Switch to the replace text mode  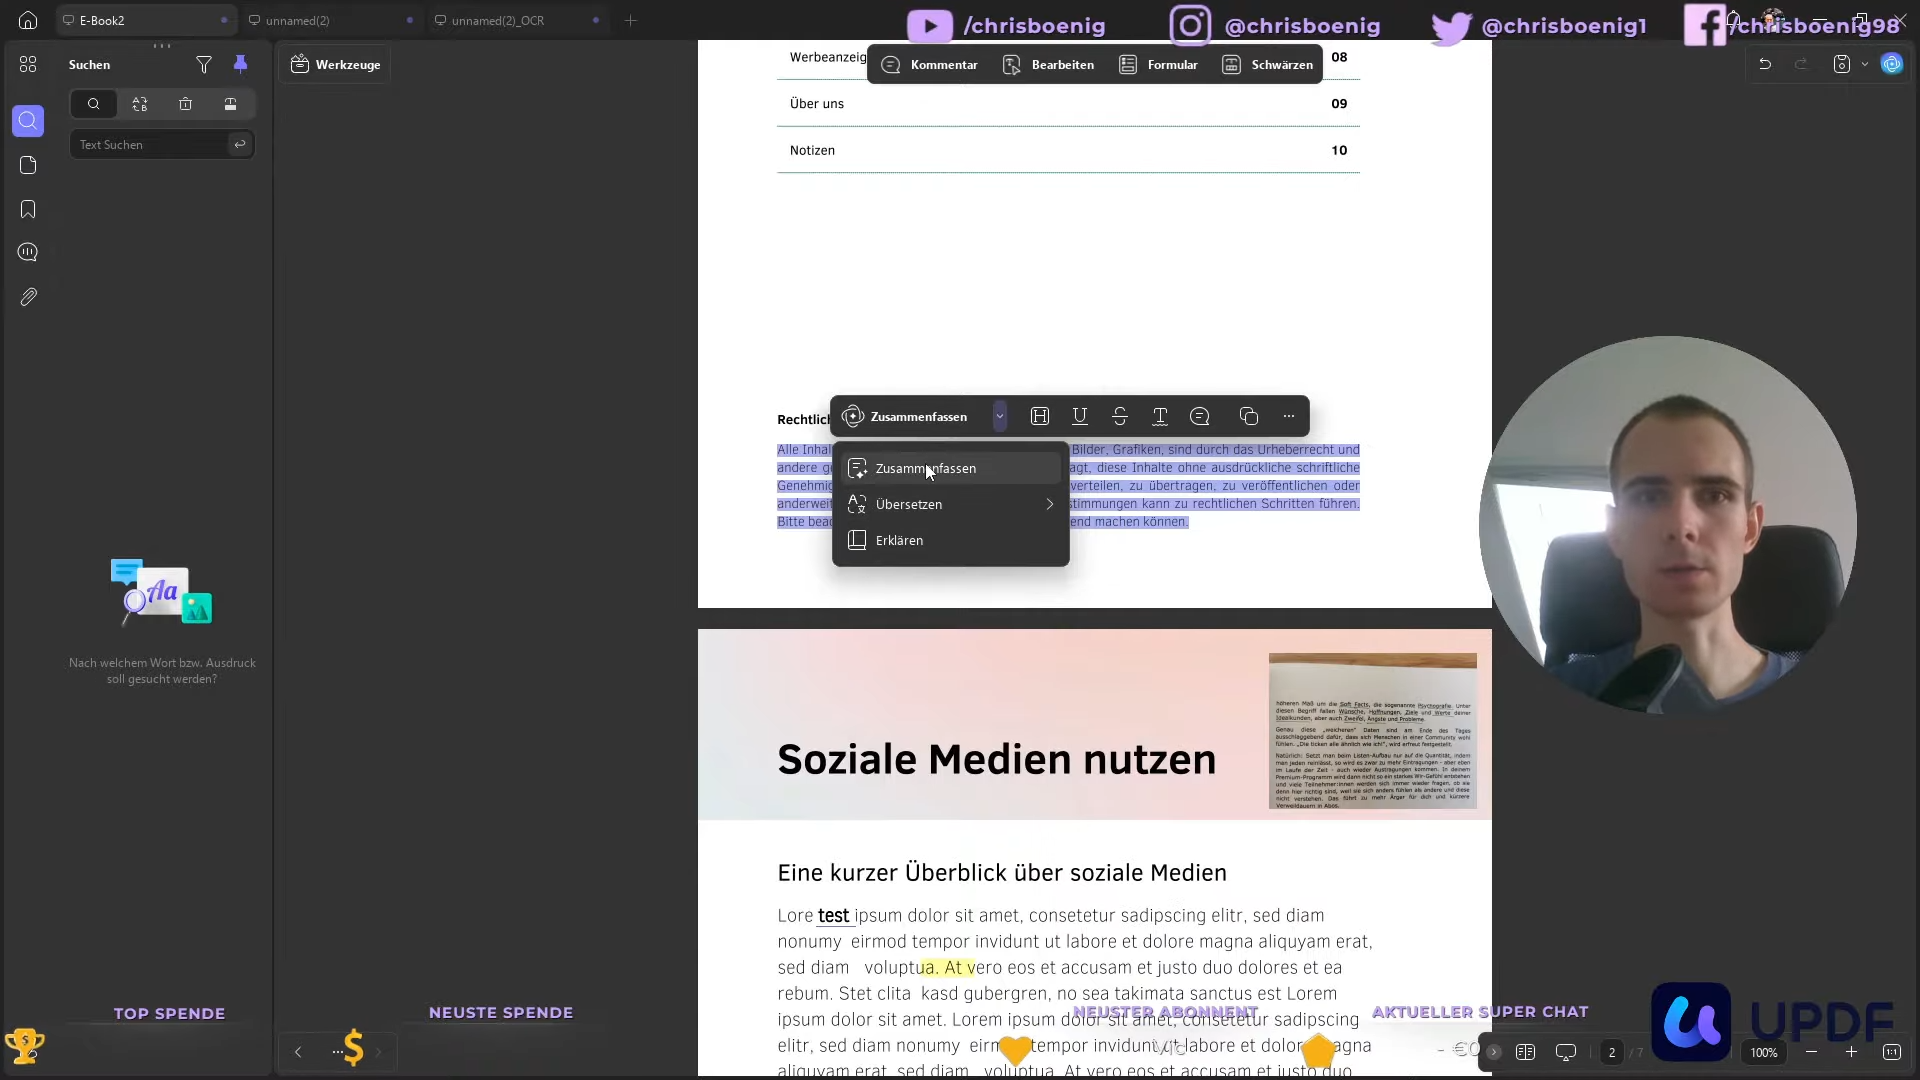point(140,104)
